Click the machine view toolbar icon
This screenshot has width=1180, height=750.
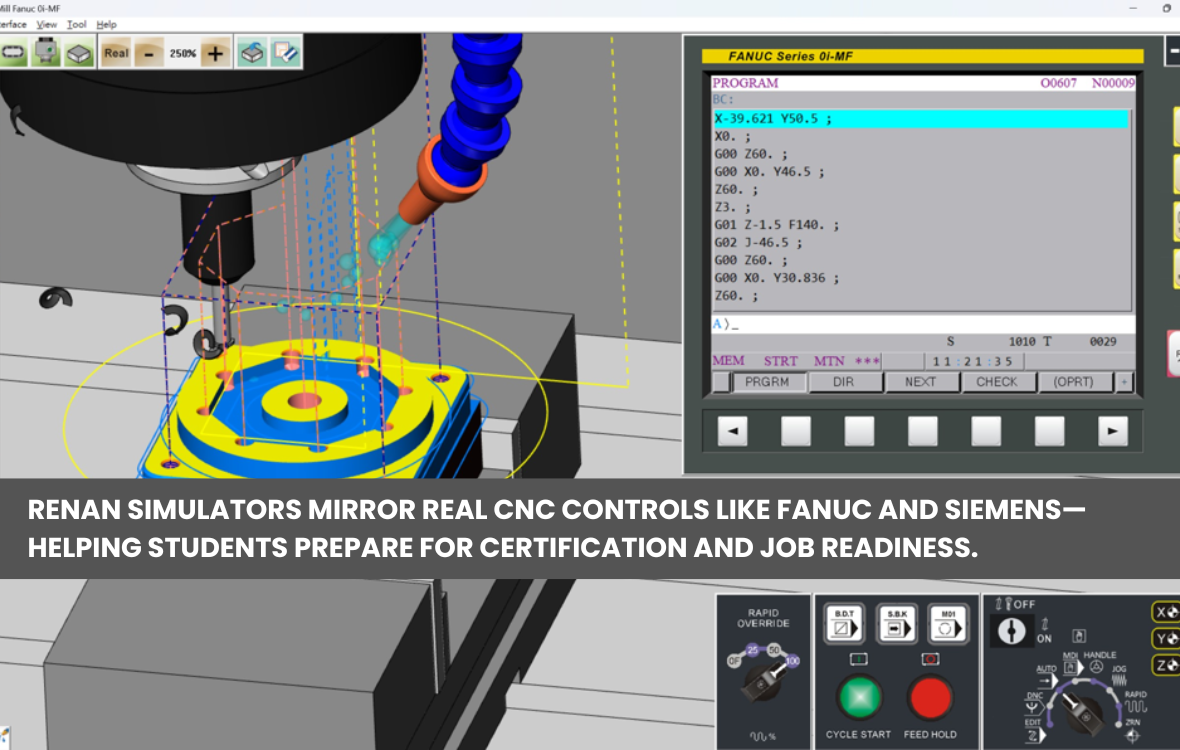(x=46, y=53)
